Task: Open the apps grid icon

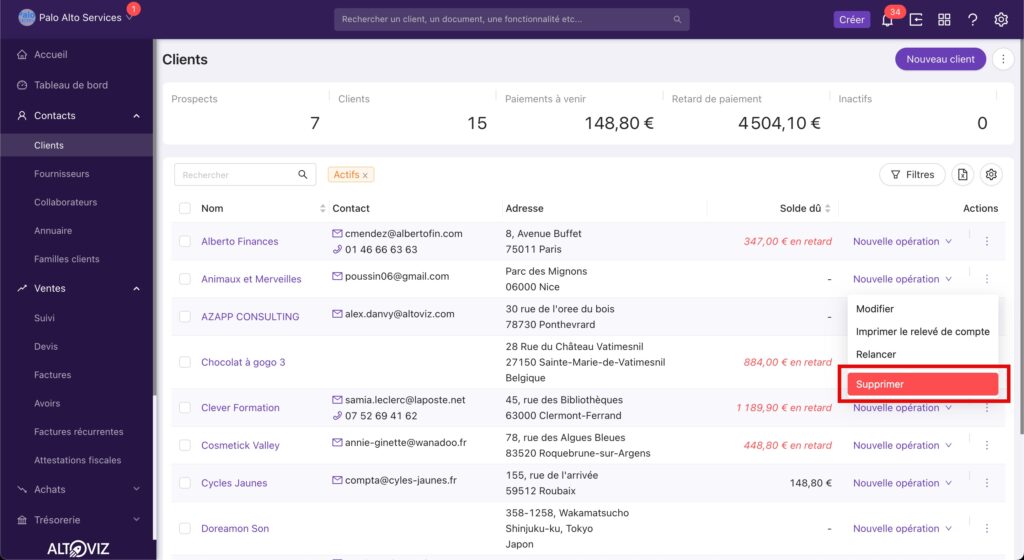Action: (944, 20)
